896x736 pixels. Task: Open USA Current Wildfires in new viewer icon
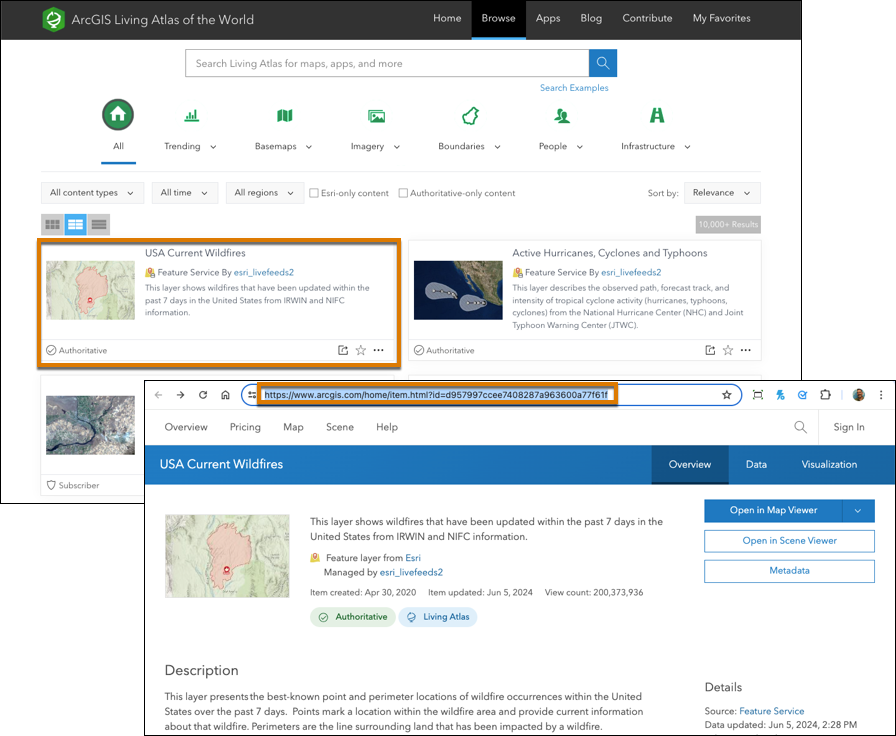point(343,350)
